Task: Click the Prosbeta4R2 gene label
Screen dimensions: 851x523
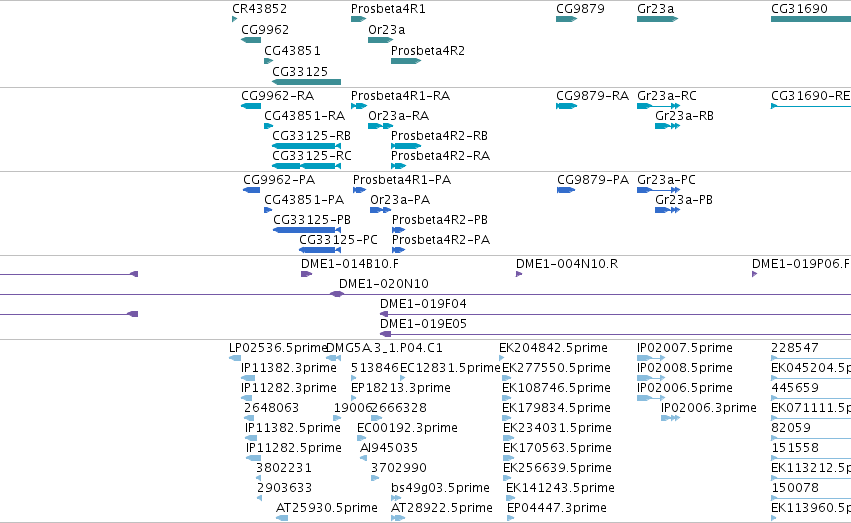Action: tap(428, 51)
